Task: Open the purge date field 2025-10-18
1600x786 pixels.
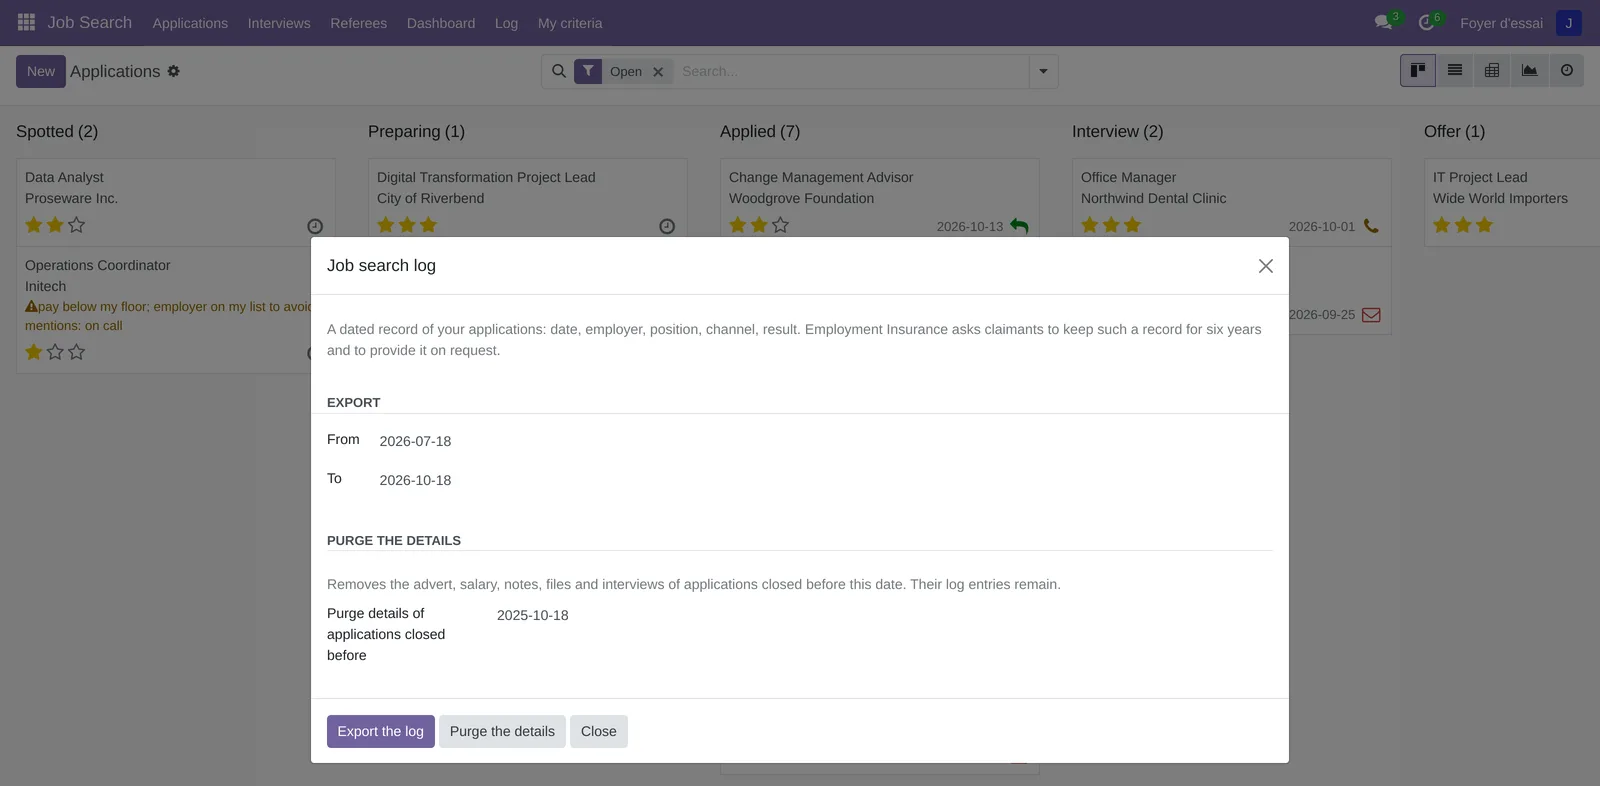Action: point(532,615)
